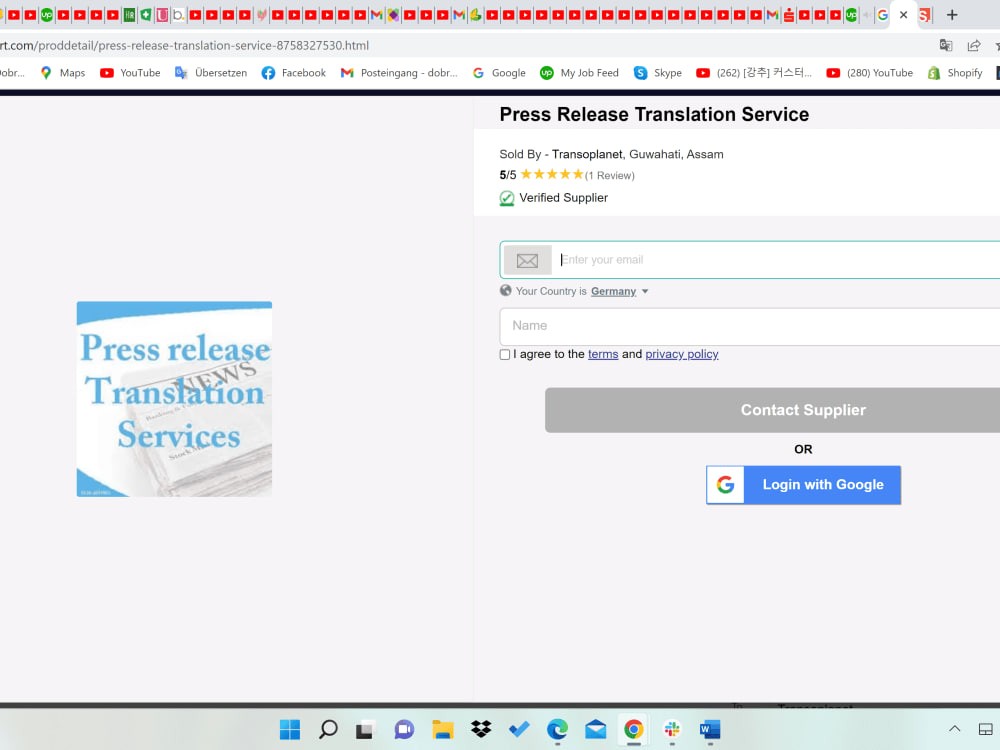The image size is (1000, 750).
Task: Click the Google Translate icon in address bar
Action: tap(946, 45)
